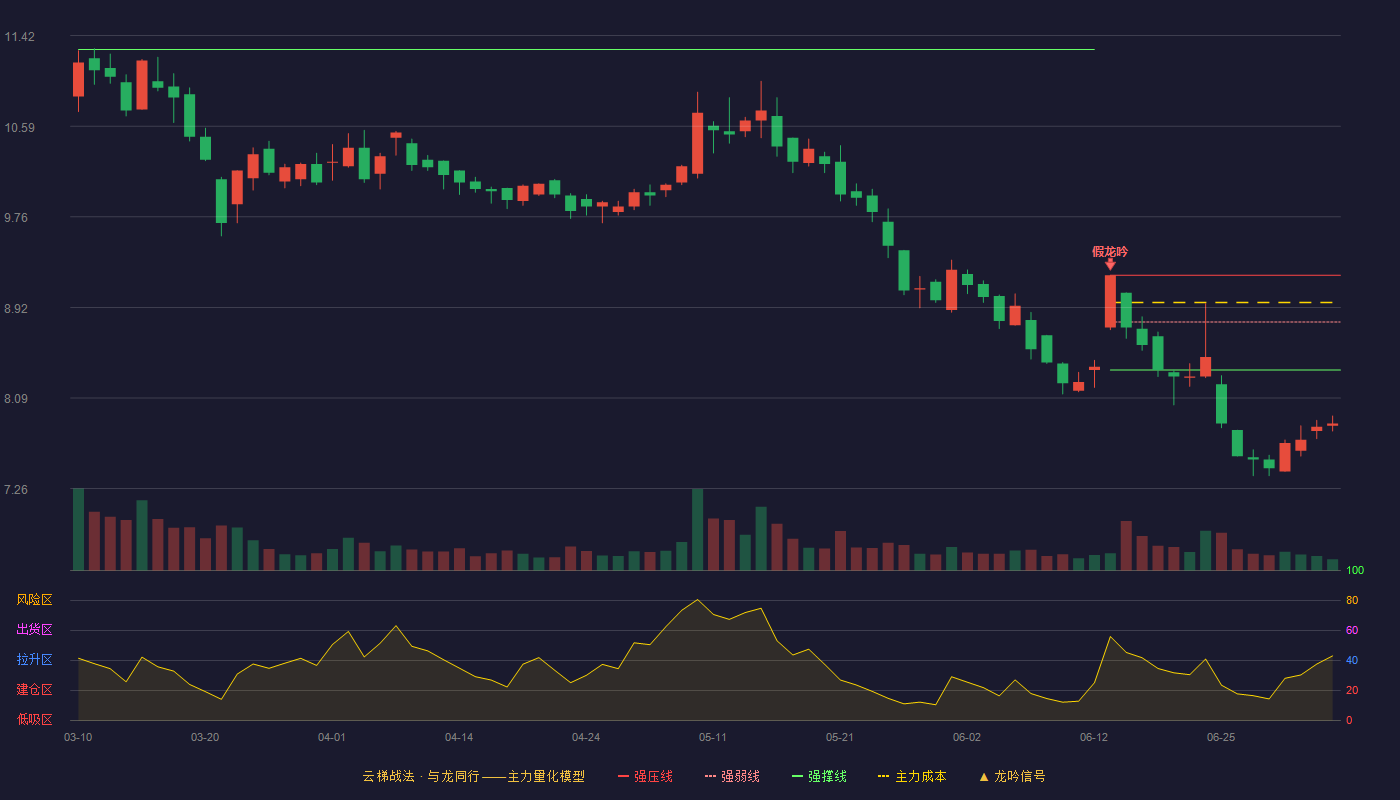Click the tall volume bar at 05-11

tap(697, 529)
